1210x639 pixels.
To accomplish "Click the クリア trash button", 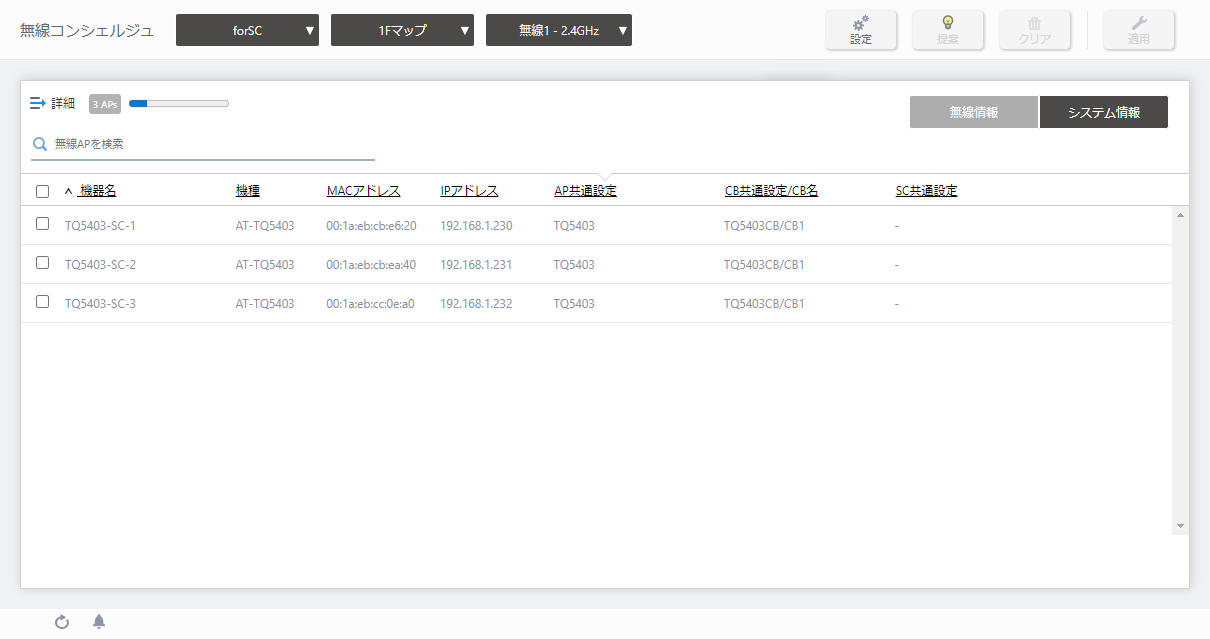I will 1035,30.
